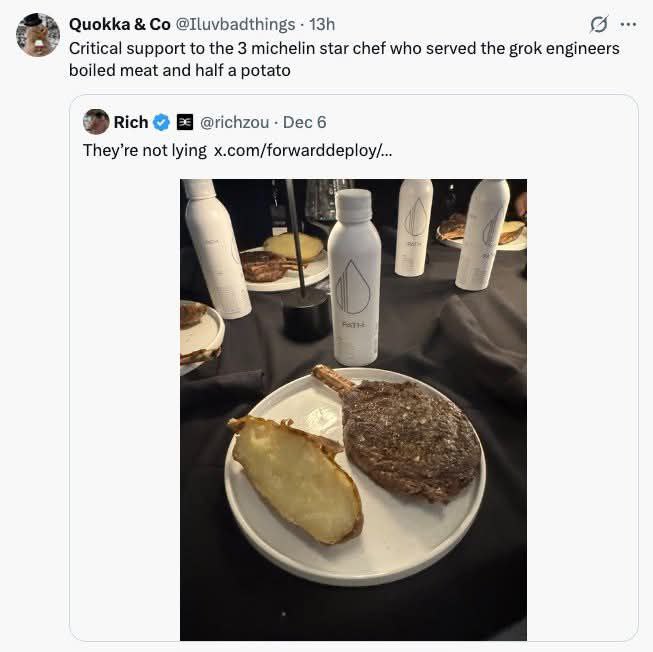
Task: Click the Rich display name
Action: (x=130, y=122)
